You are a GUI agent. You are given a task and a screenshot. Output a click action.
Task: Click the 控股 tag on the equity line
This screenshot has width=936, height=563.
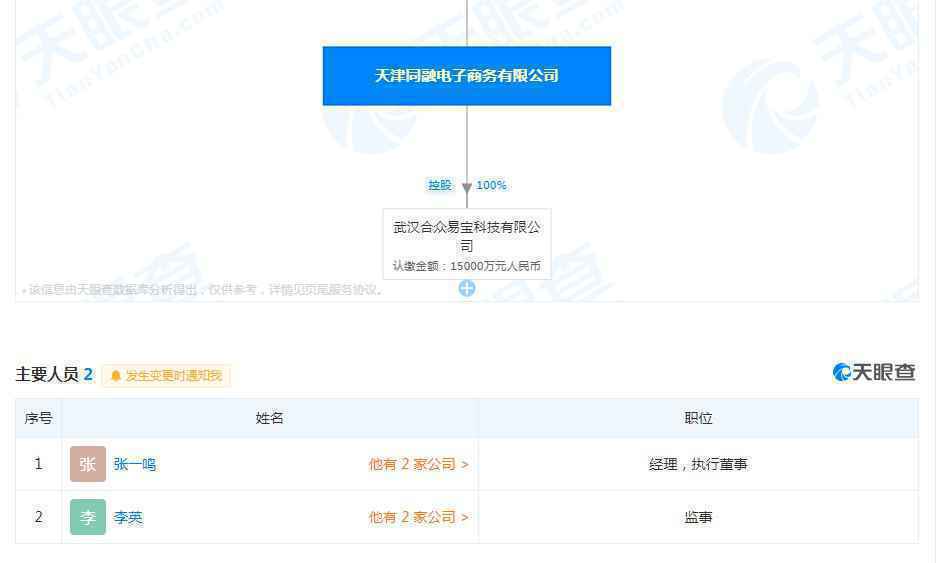440,185
